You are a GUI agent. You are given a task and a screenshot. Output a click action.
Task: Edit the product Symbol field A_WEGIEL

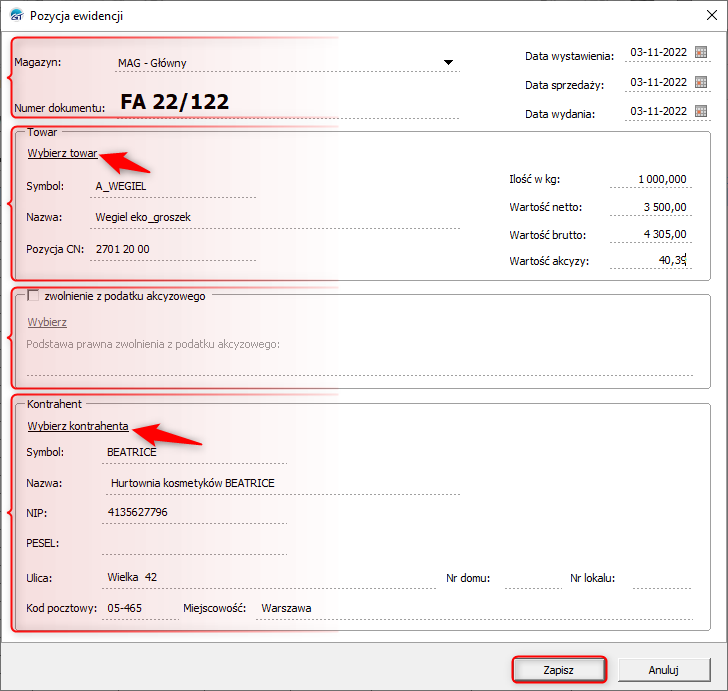pyautogui.click(x=173, y=187)
